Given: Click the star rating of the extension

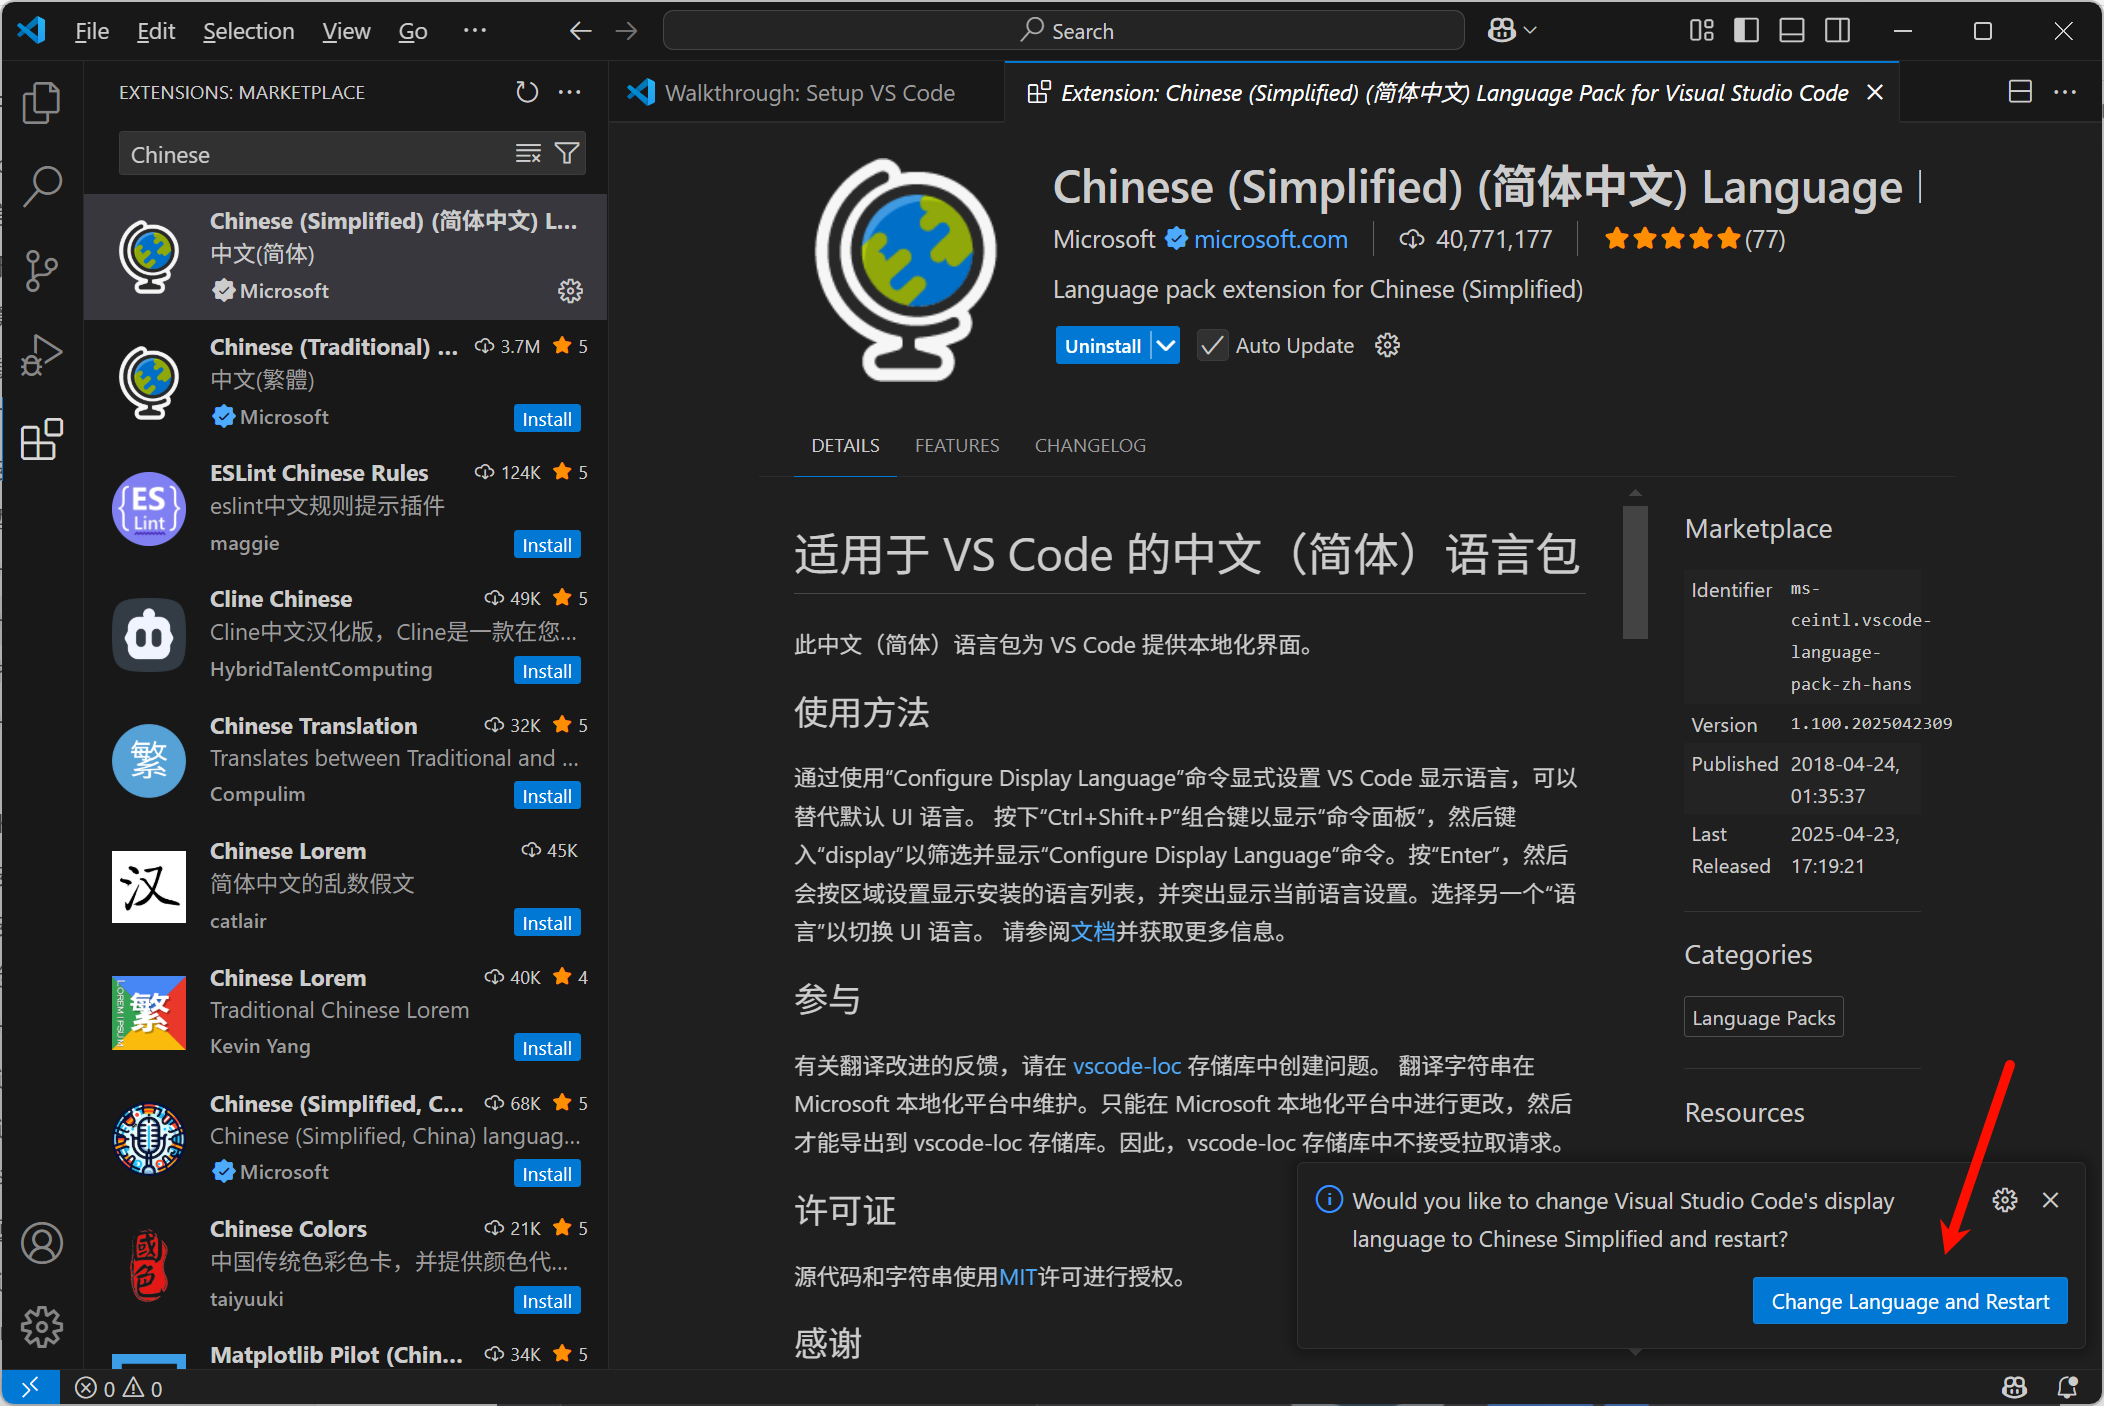Looking at the screenshot, I should pyautogui.click(x=1695, y=239).
